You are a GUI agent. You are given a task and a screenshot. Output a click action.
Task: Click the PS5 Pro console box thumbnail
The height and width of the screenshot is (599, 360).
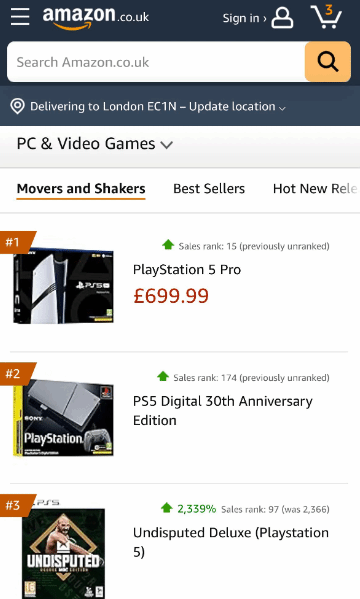[x=63, y=285]
